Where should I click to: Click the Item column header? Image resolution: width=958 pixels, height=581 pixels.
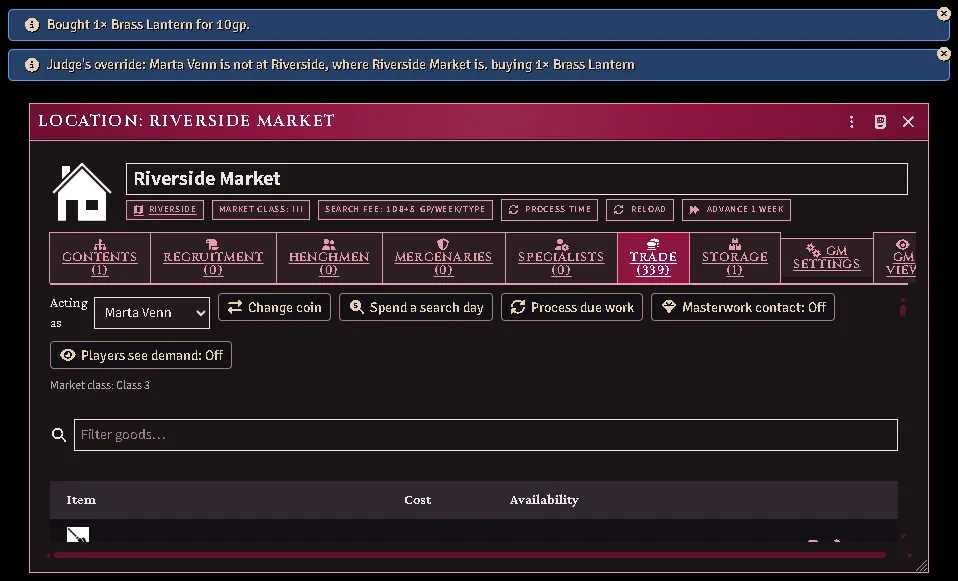click(81, 500)
